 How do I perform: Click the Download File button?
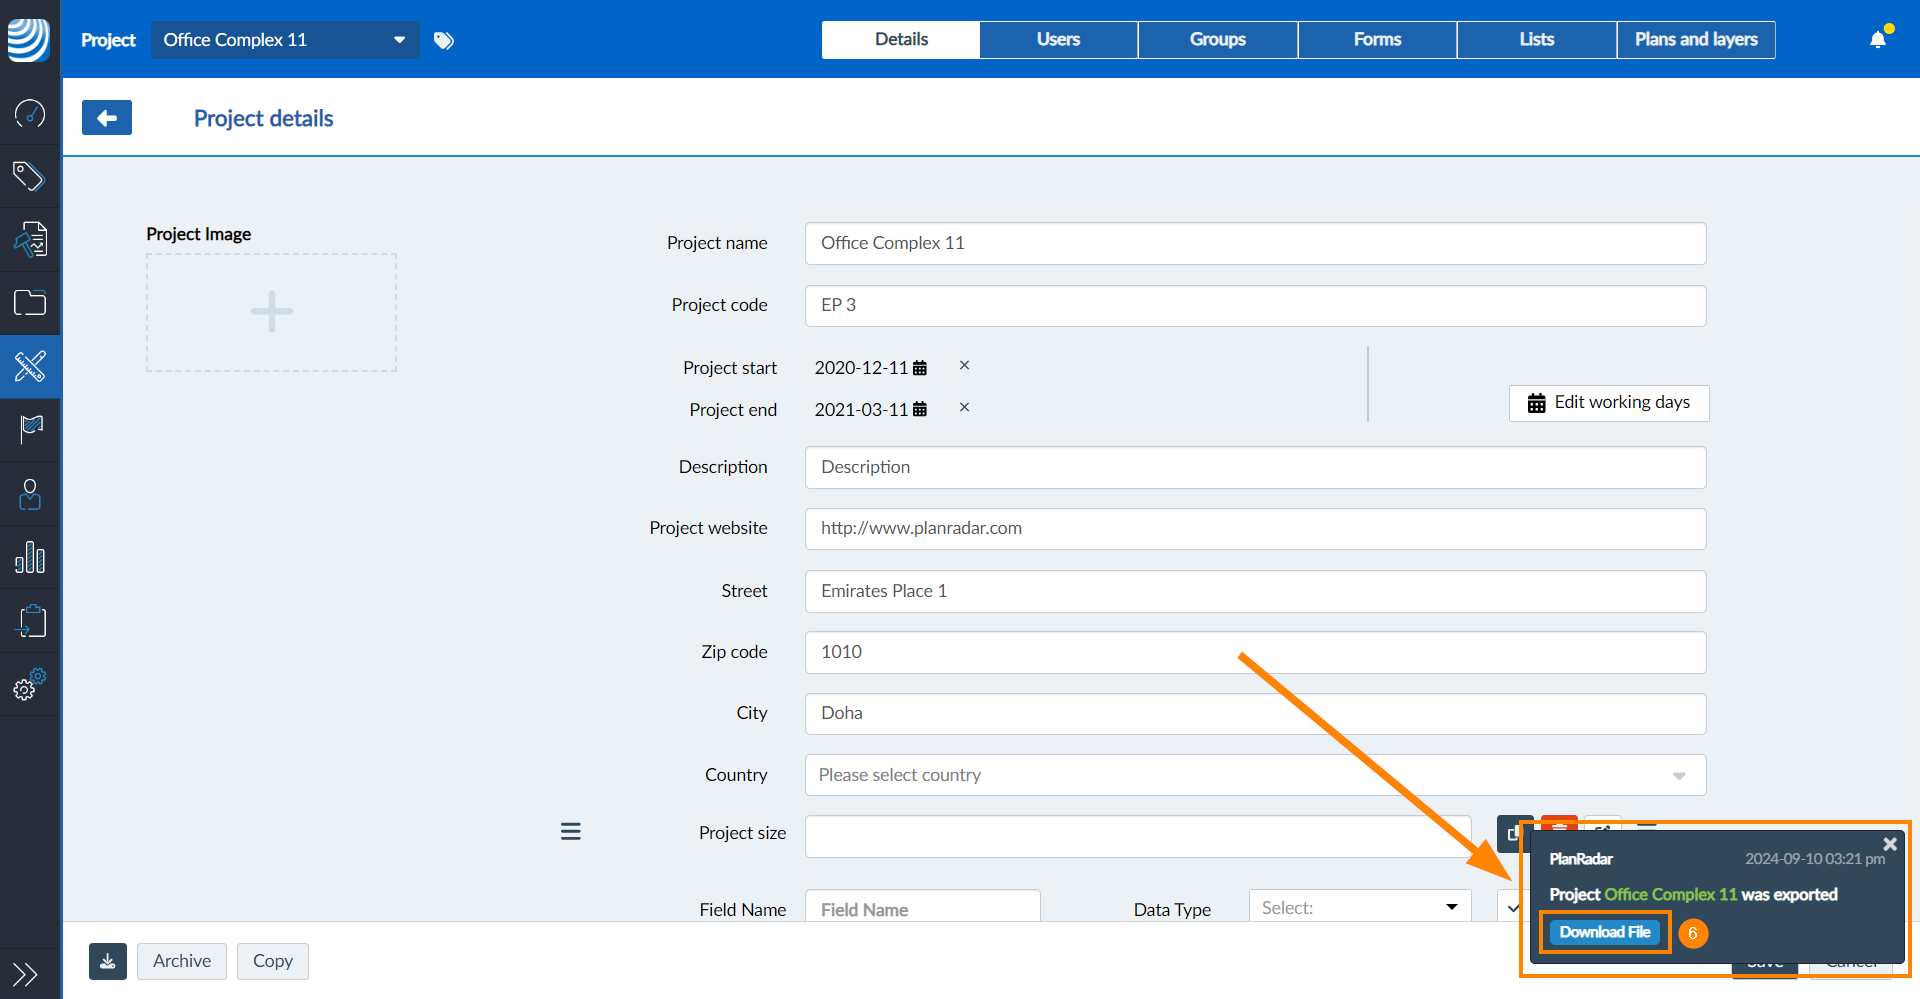[x=1605, y=932]
